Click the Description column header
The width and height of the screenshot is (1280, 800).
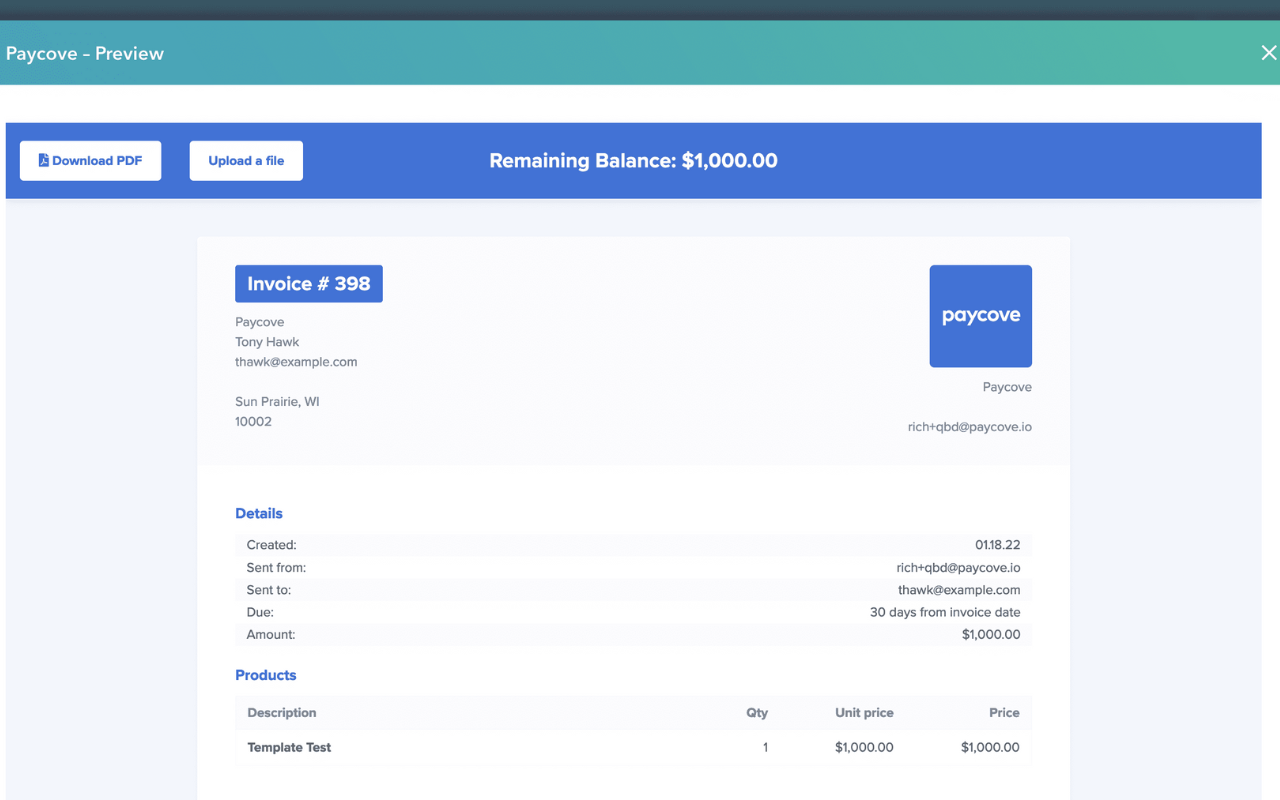click(x=282, y=713)
